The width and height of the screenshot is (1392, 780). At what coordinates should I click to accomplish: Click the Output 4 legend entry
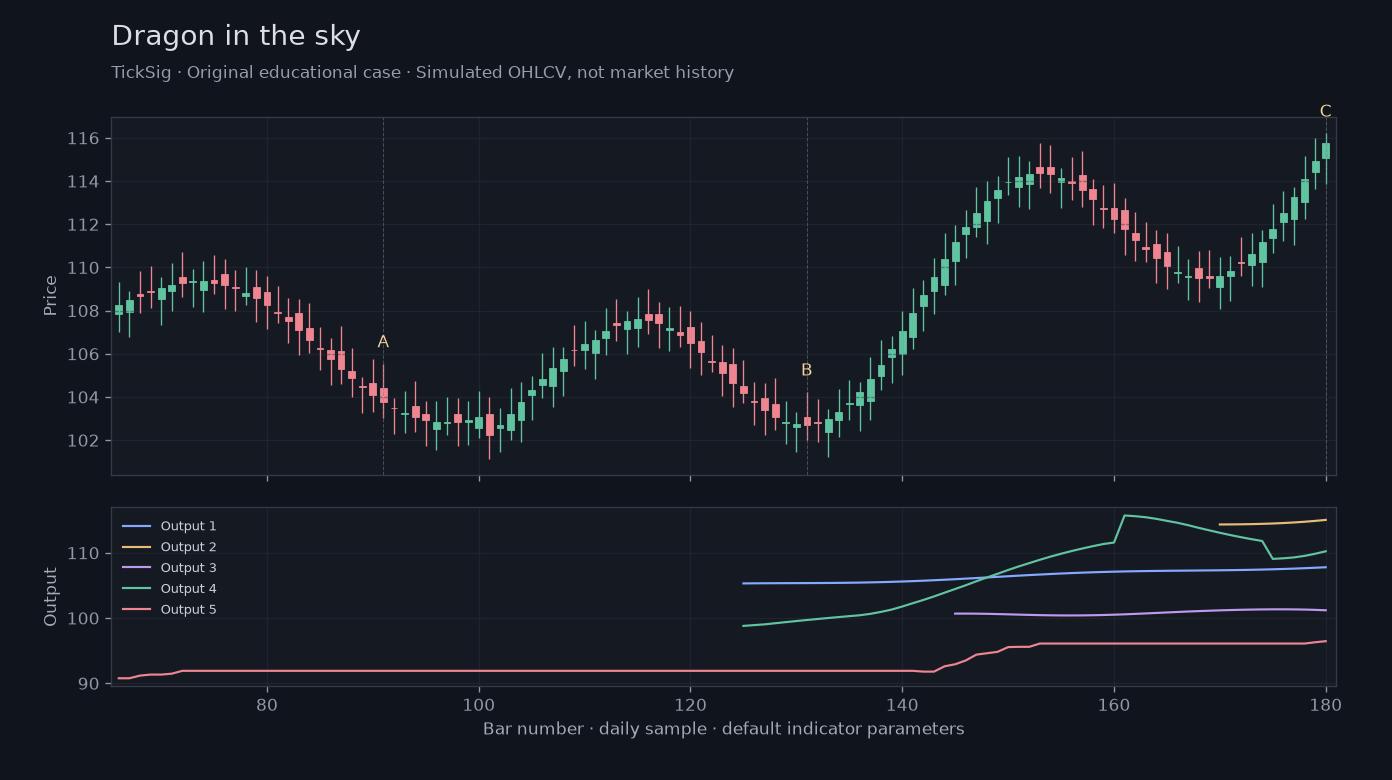(x=169, y=589)
